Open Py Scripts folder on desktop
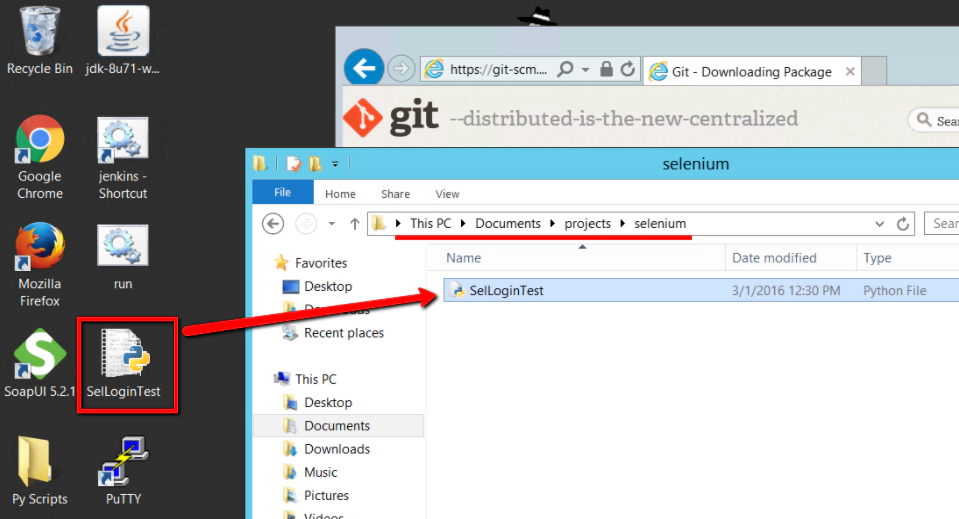Viewport: 959px width, 519px height. click(40, 465)
